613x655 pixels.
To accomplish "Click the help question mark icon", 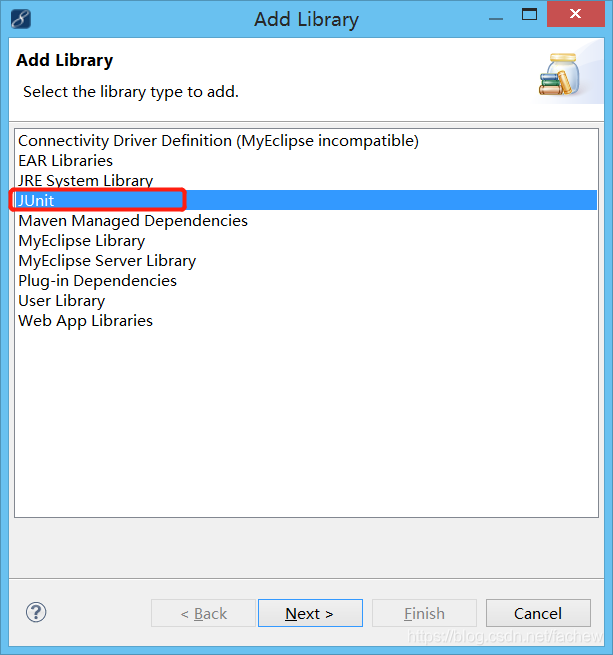I will click(x=36, y=612).
